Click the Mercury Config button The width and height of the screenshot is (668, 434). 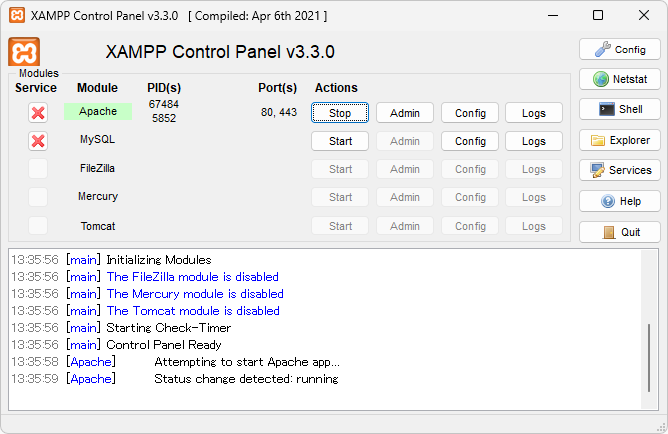pyautogui.click(x=470, y=197)
